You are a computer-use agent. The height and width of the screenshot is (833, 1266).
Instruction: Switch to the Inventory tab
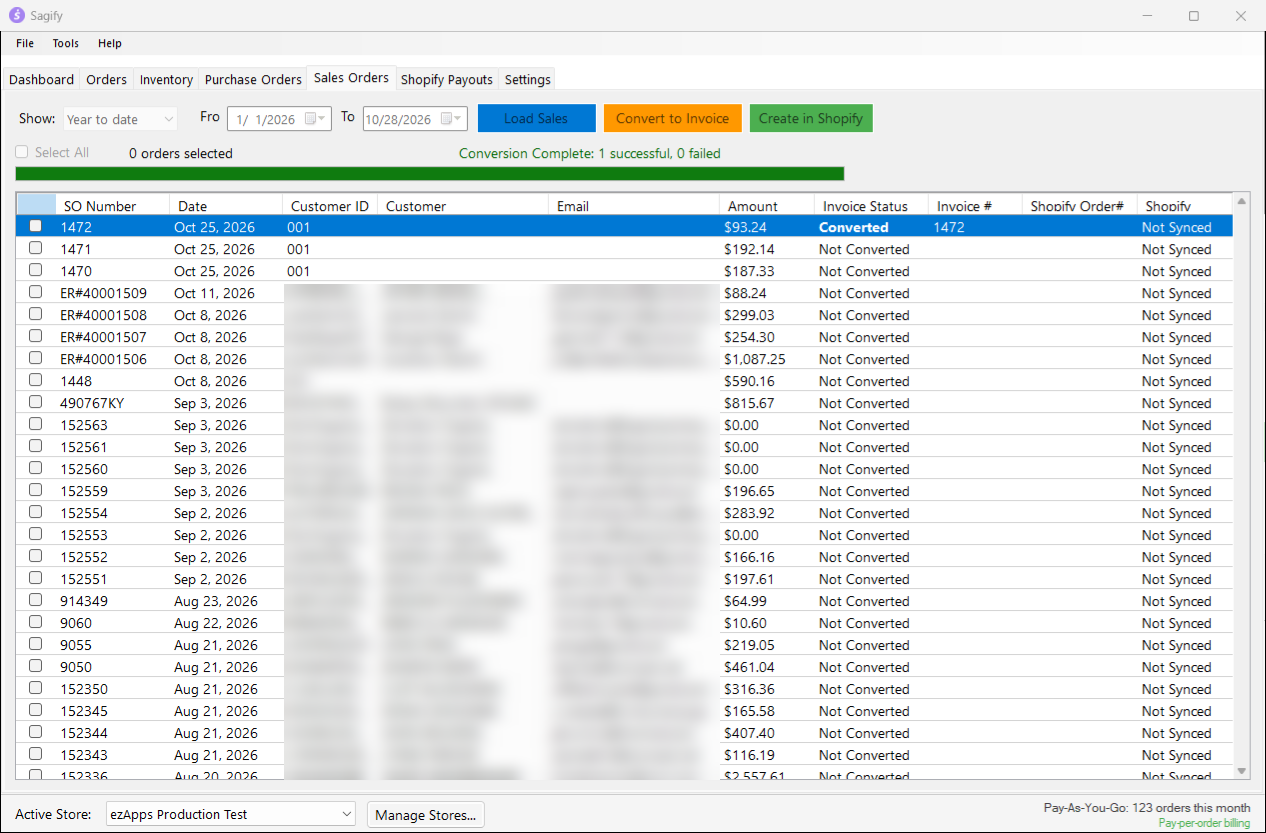[167, 79]
